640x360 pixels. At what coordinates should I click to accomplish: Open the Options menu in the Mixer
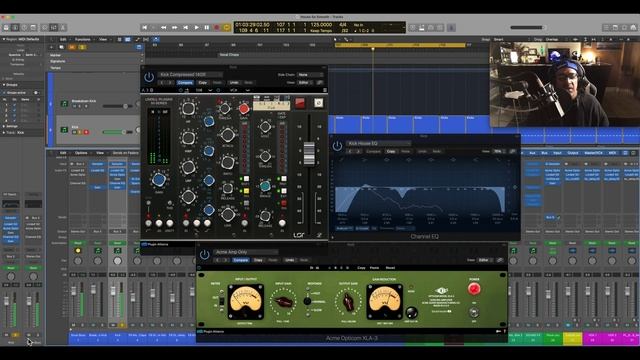[81, 153]
